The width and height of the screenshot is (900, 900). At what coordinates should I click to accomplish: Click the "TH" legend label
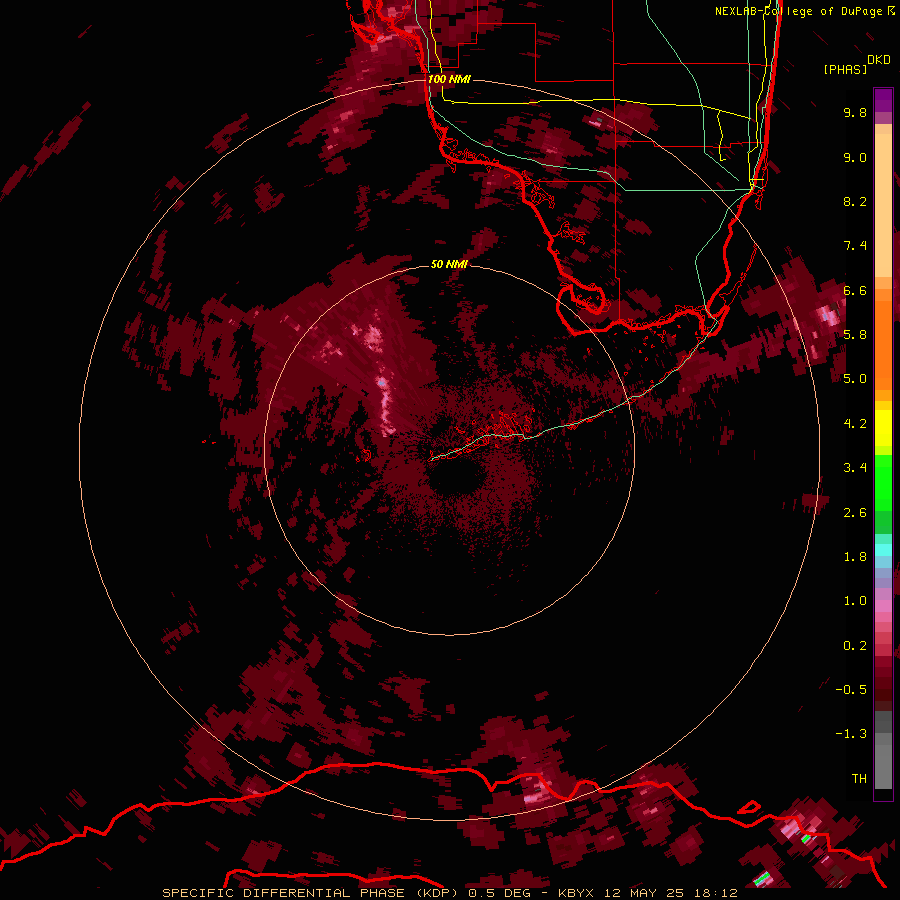859,779
